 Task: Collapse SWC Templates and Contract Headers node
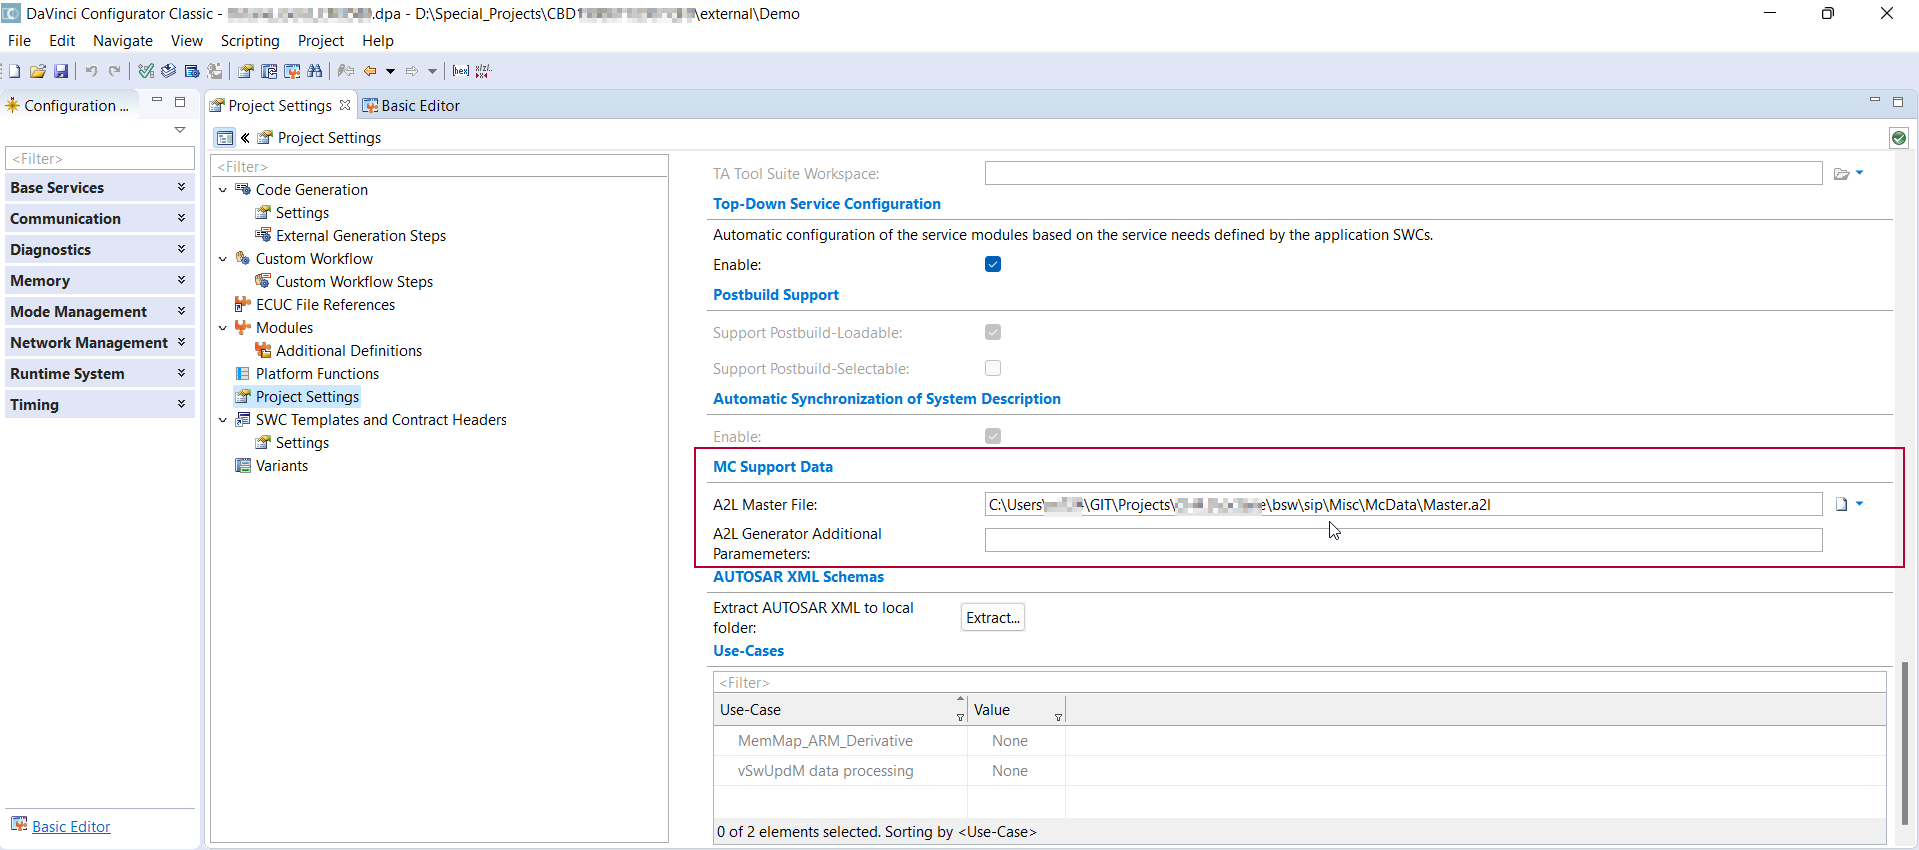tap(223, 420)
